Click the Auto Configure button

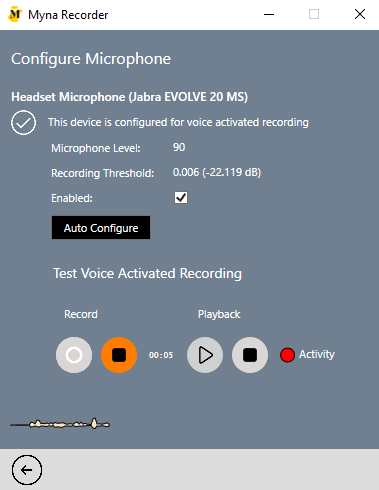click(101, 228)
